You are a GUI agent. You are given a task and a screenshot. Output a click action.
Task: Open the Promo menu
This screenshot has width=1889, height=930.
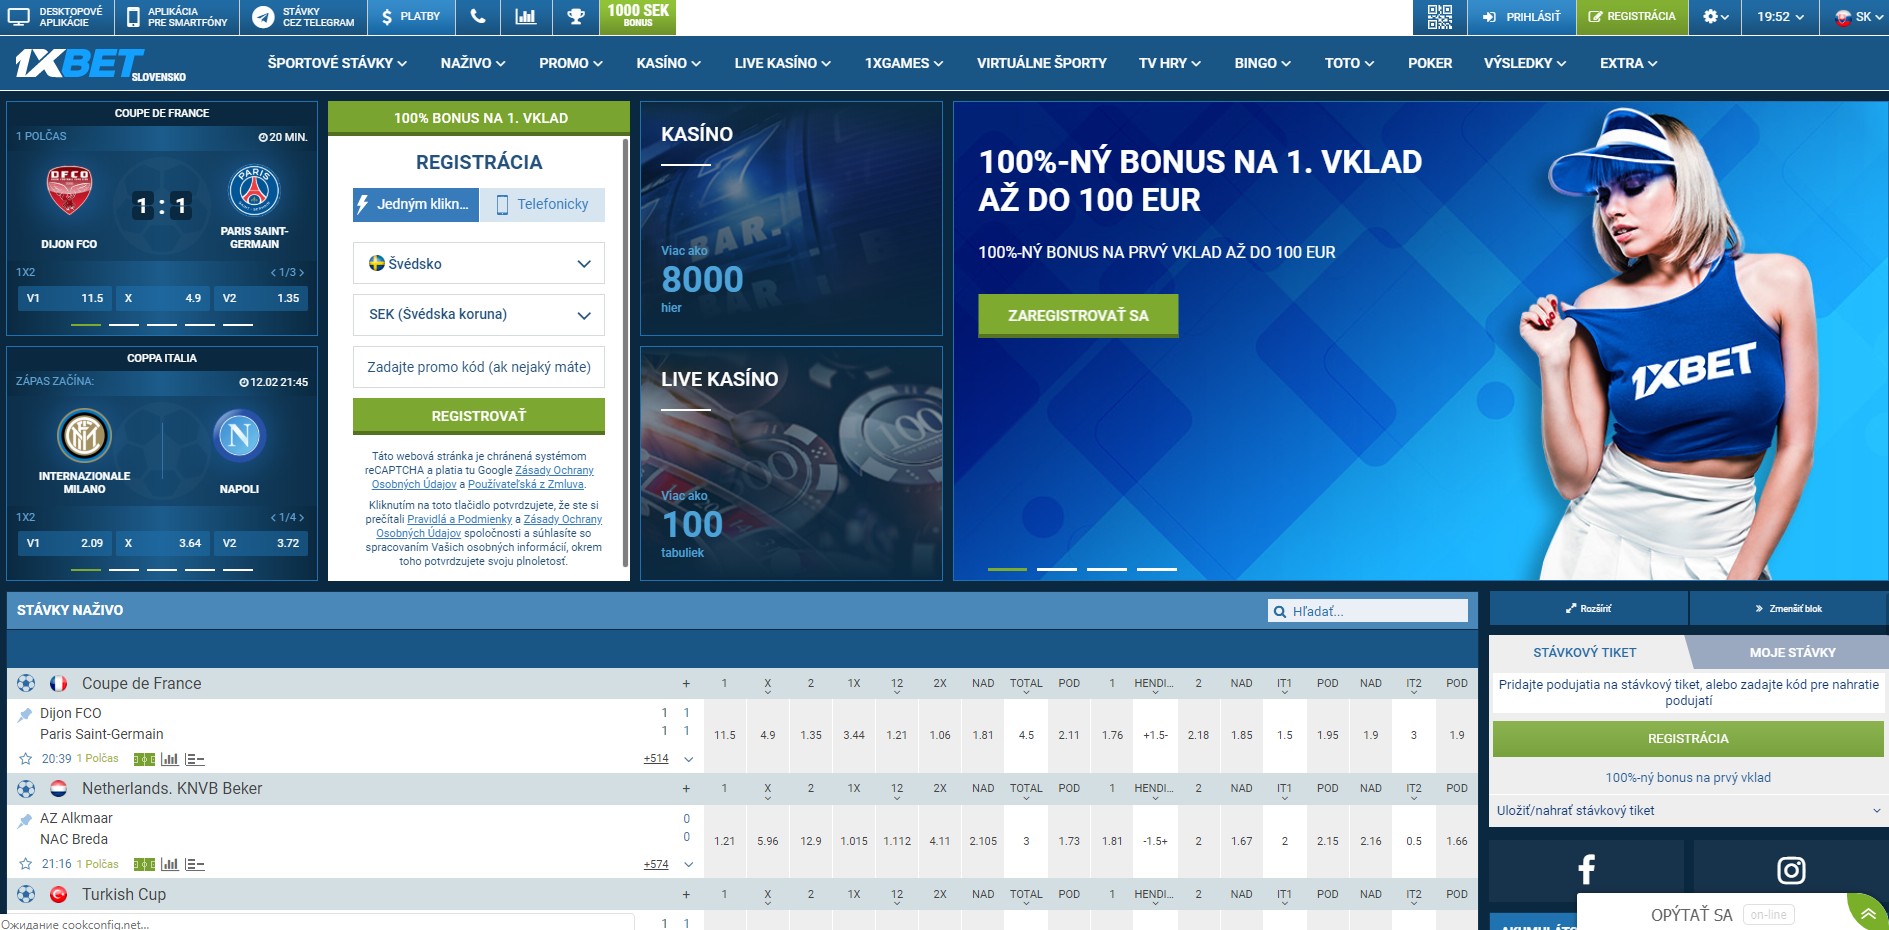point(571,63)
